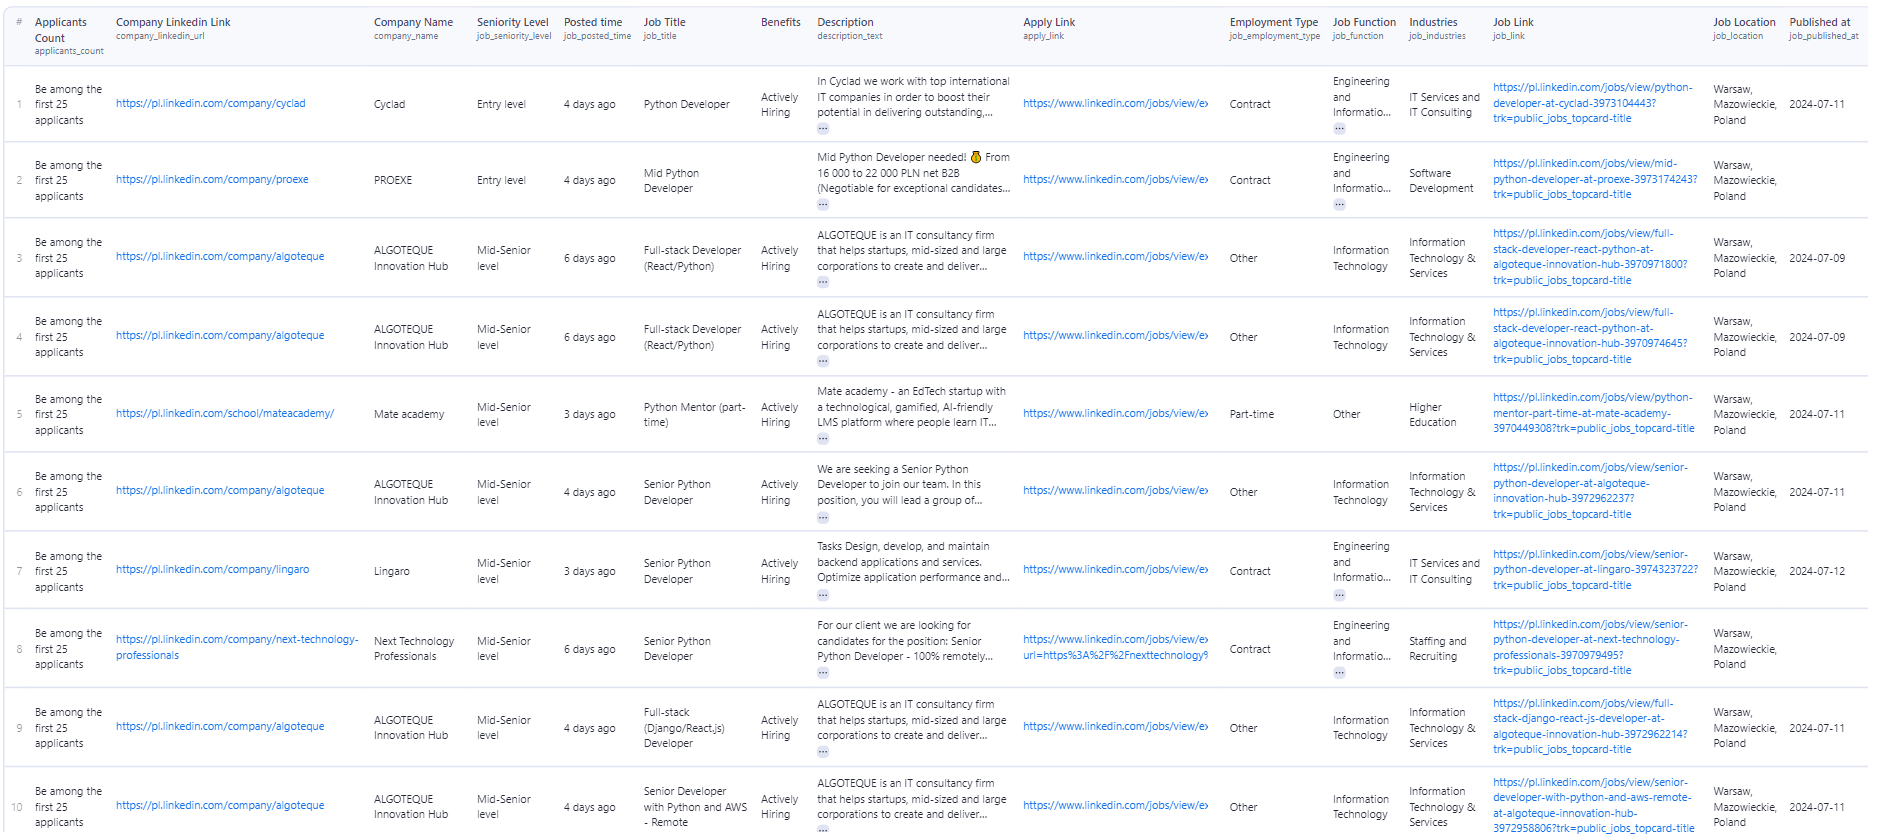Expand Job Function ellipsis in PROEXE row

pos(1339,204)
